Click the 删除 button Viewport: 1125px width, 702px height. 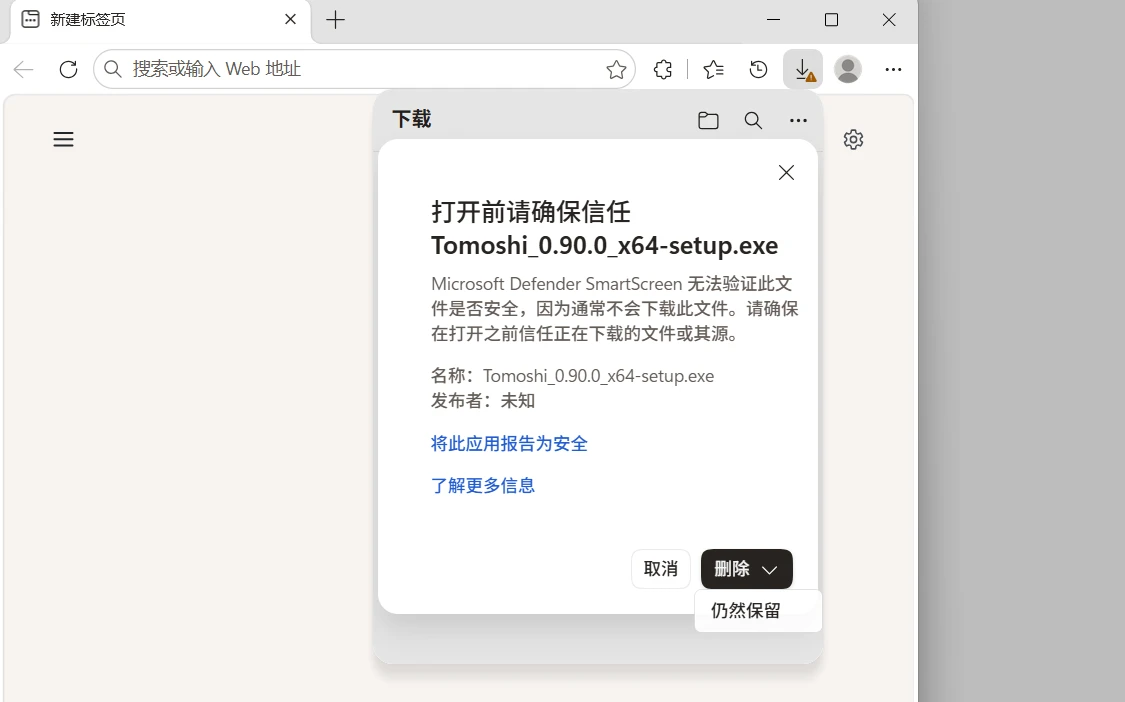pyautogui.click(x=732, y=569)
